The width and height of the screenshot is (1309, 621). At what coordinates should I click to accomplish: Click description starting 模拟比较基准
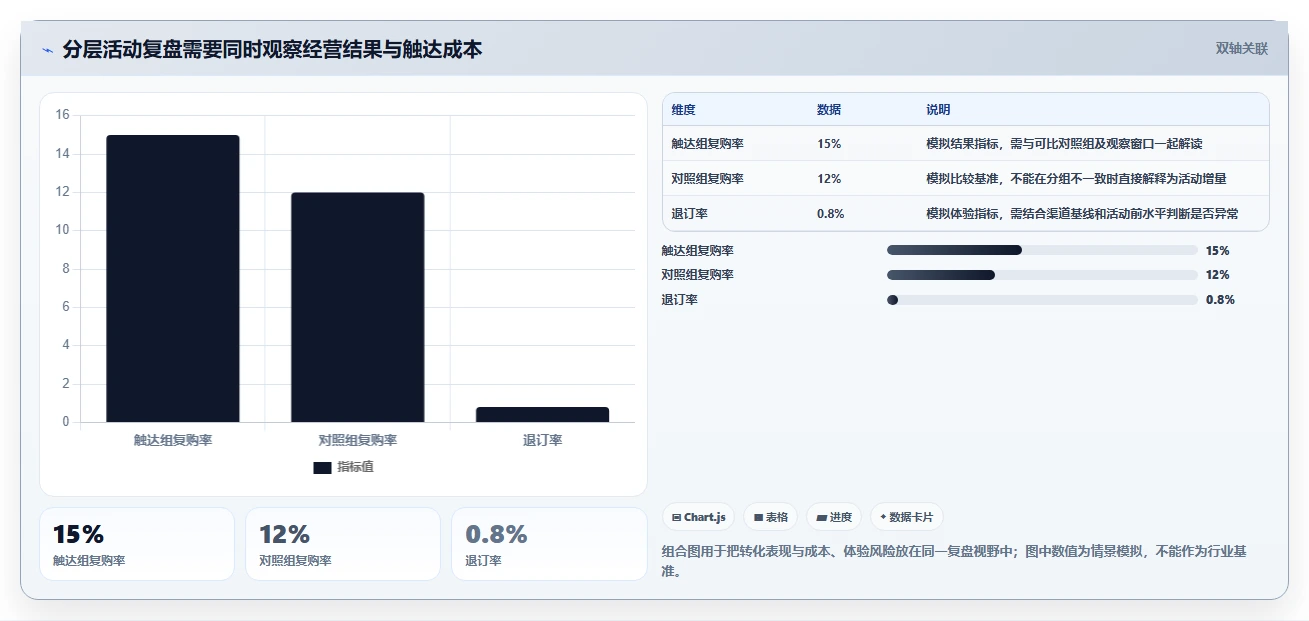pyautogui.click(x=1076, y=179)
